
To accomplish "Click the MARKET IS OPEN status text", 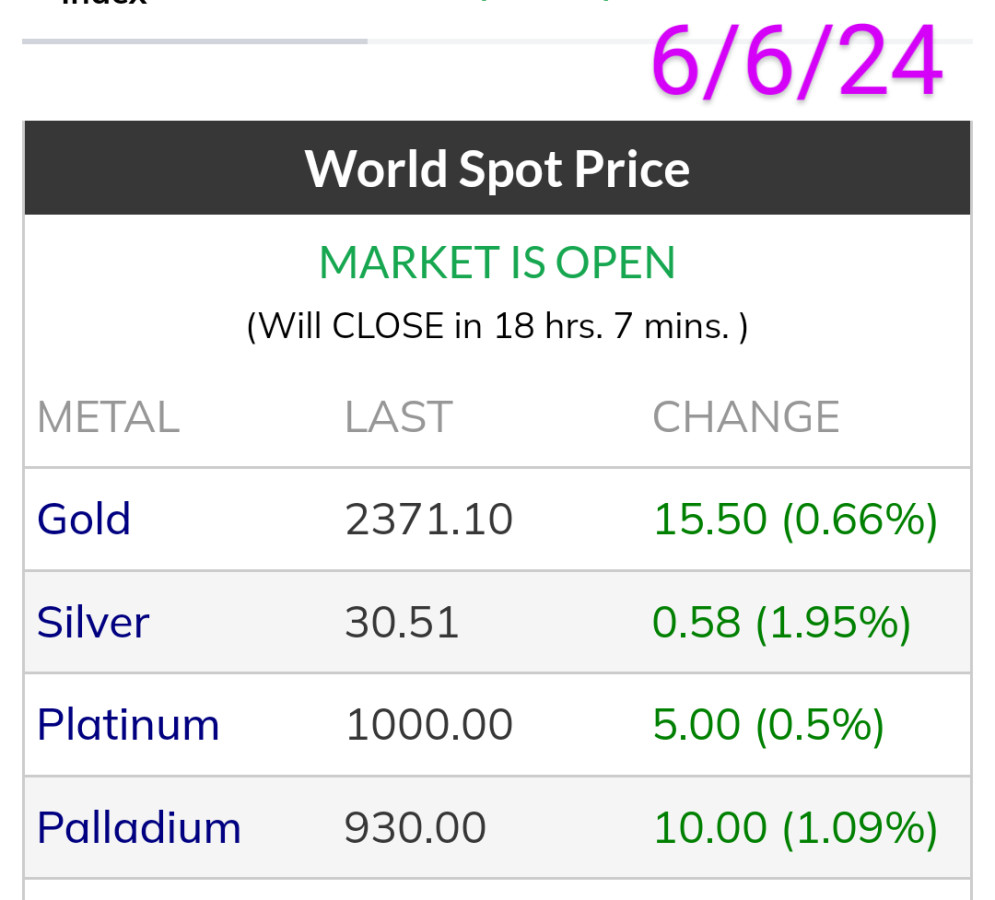I will coord(497,263).
